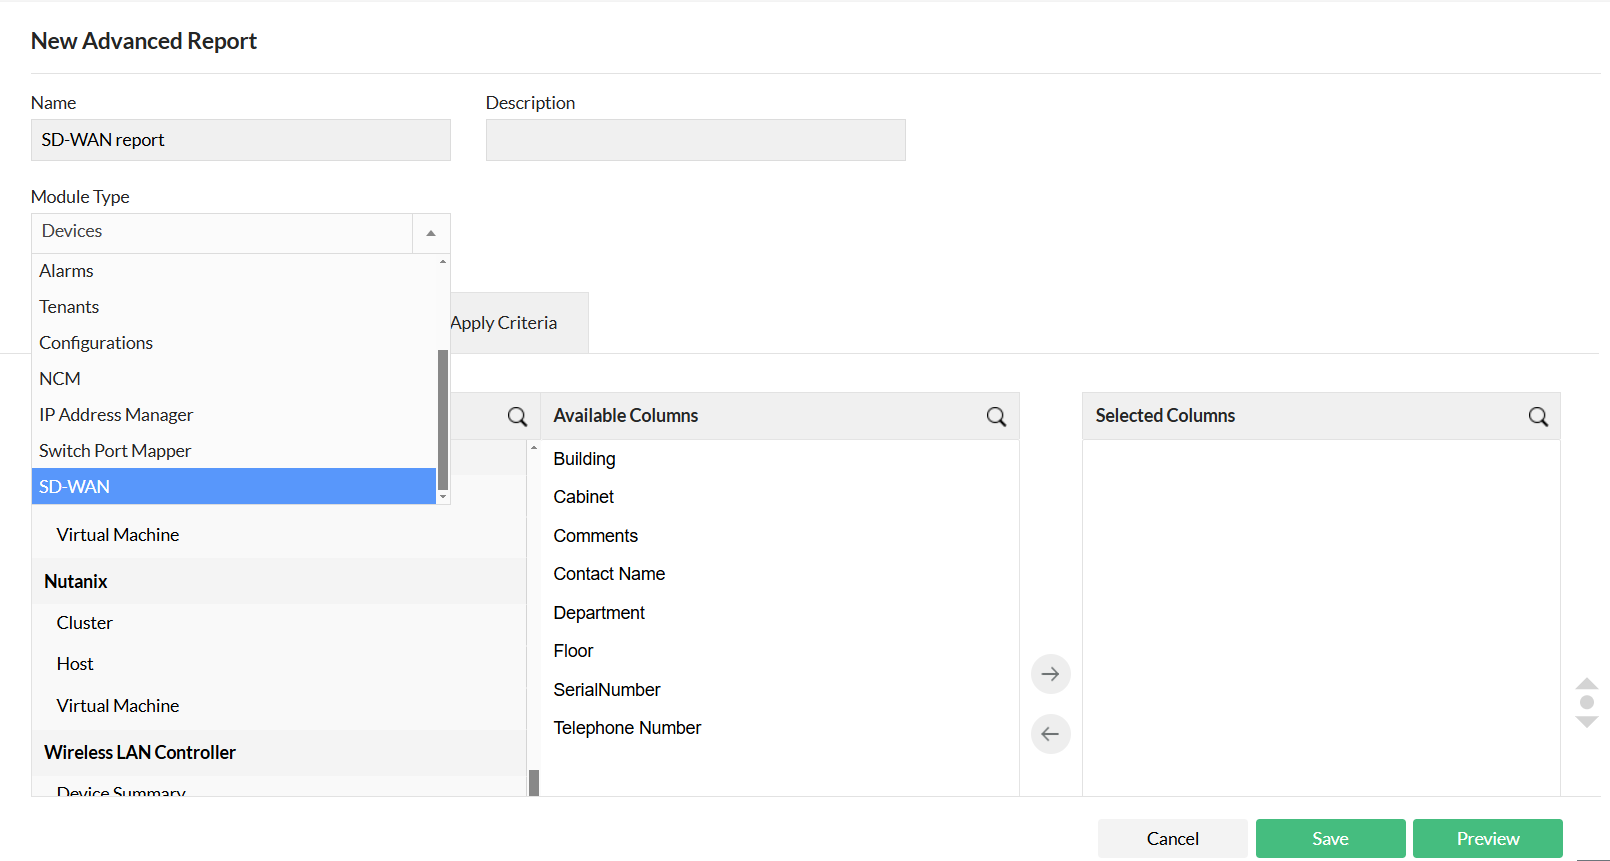
Task: Choose SD-WAN from the module list
Action: pyautogui.click(x=234, y=487)
